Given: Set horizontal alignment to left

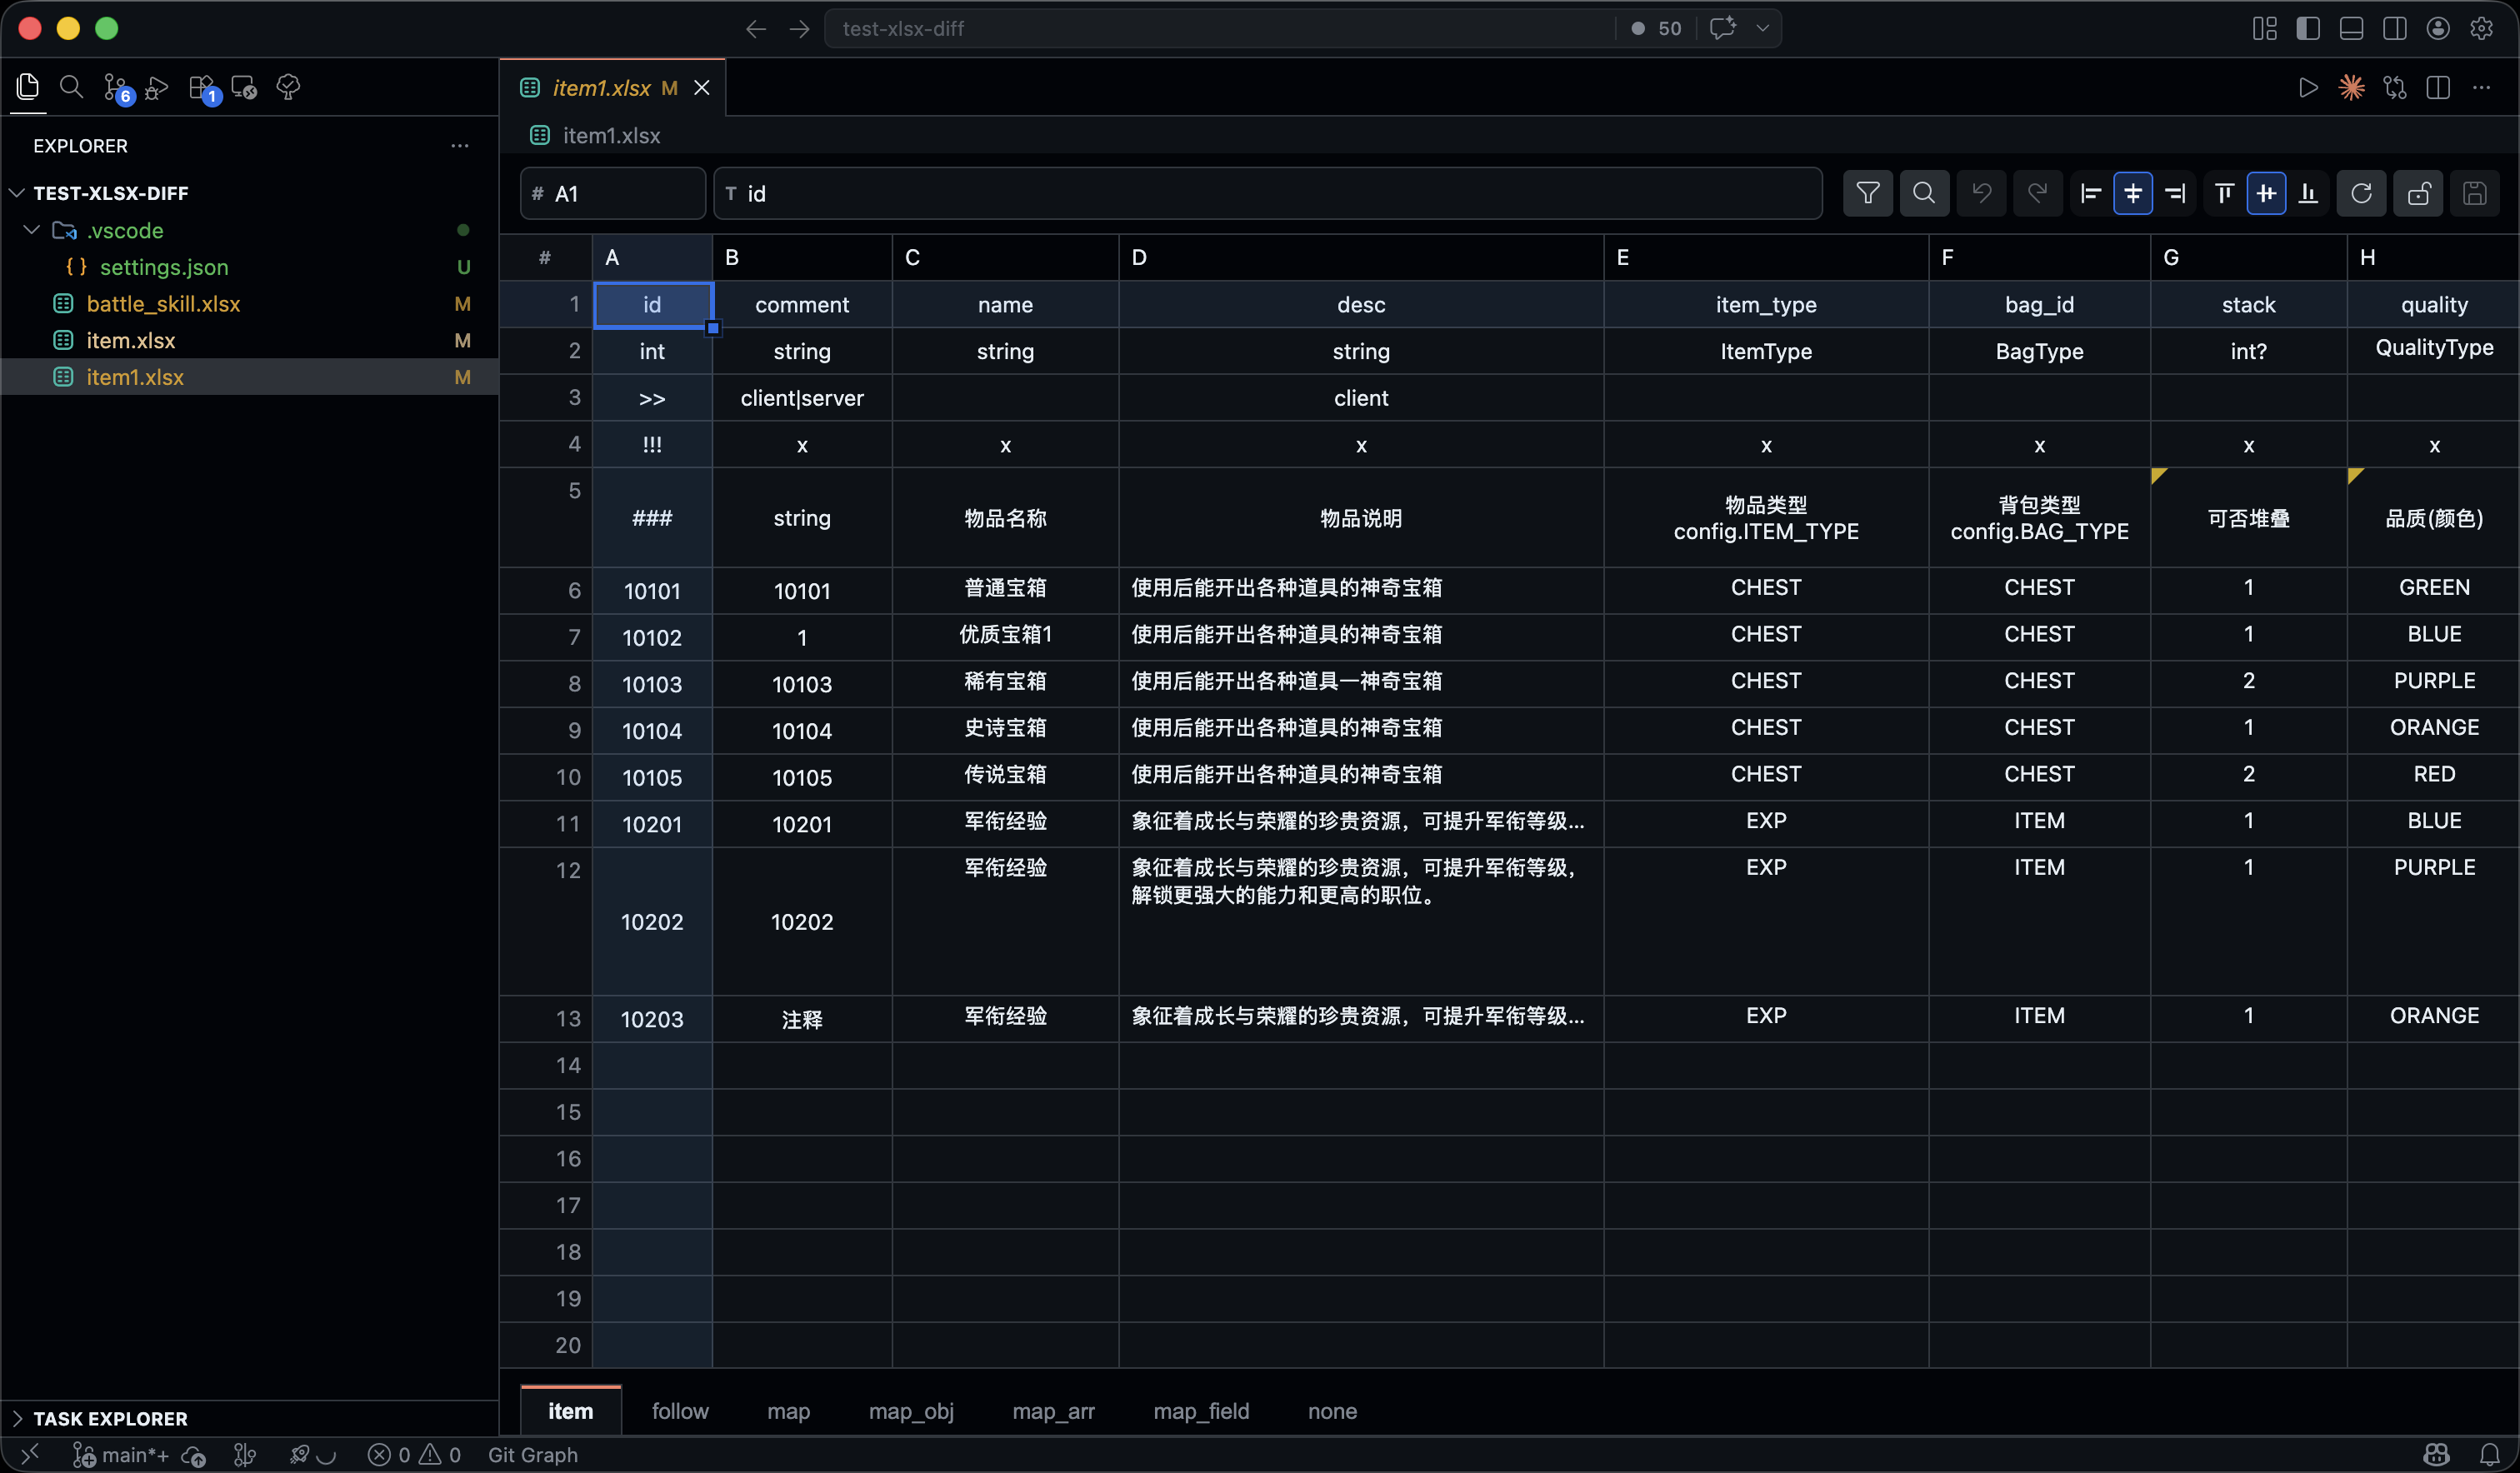Looking at the screenshot, I should pos(2090,193).
